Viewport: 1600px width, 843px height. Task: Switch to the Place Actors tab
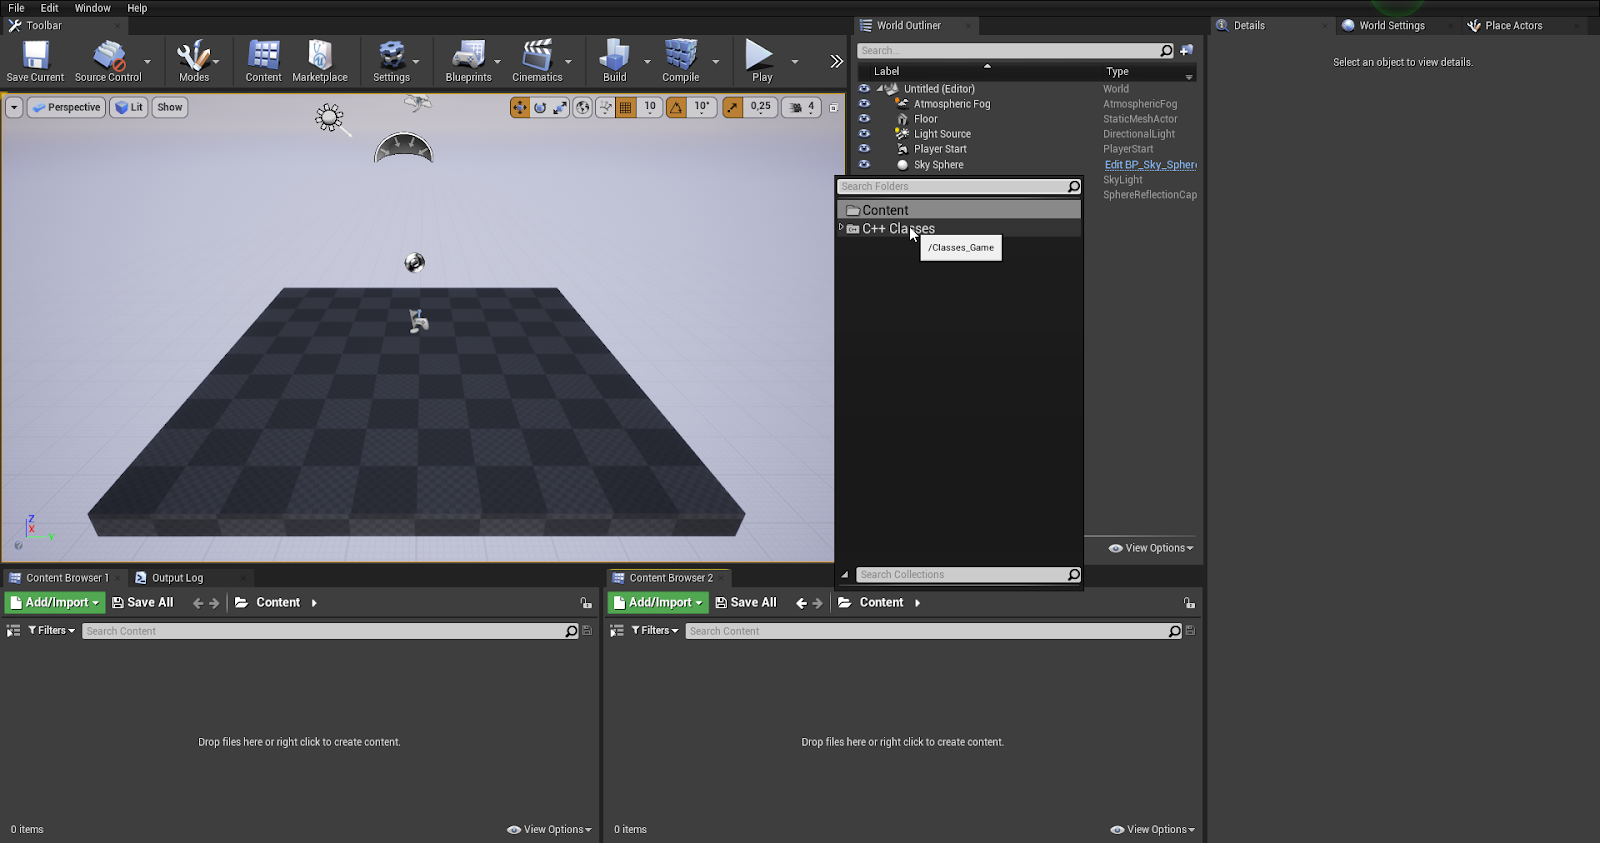(1513, 26)
